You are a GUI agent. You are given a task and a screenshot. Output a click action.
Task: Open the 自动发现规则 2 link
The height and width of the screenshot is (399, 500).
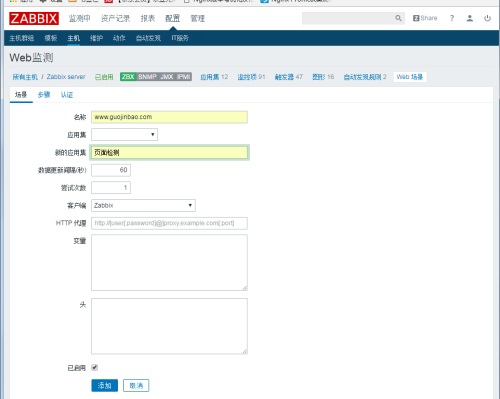(x=365, y=77)
